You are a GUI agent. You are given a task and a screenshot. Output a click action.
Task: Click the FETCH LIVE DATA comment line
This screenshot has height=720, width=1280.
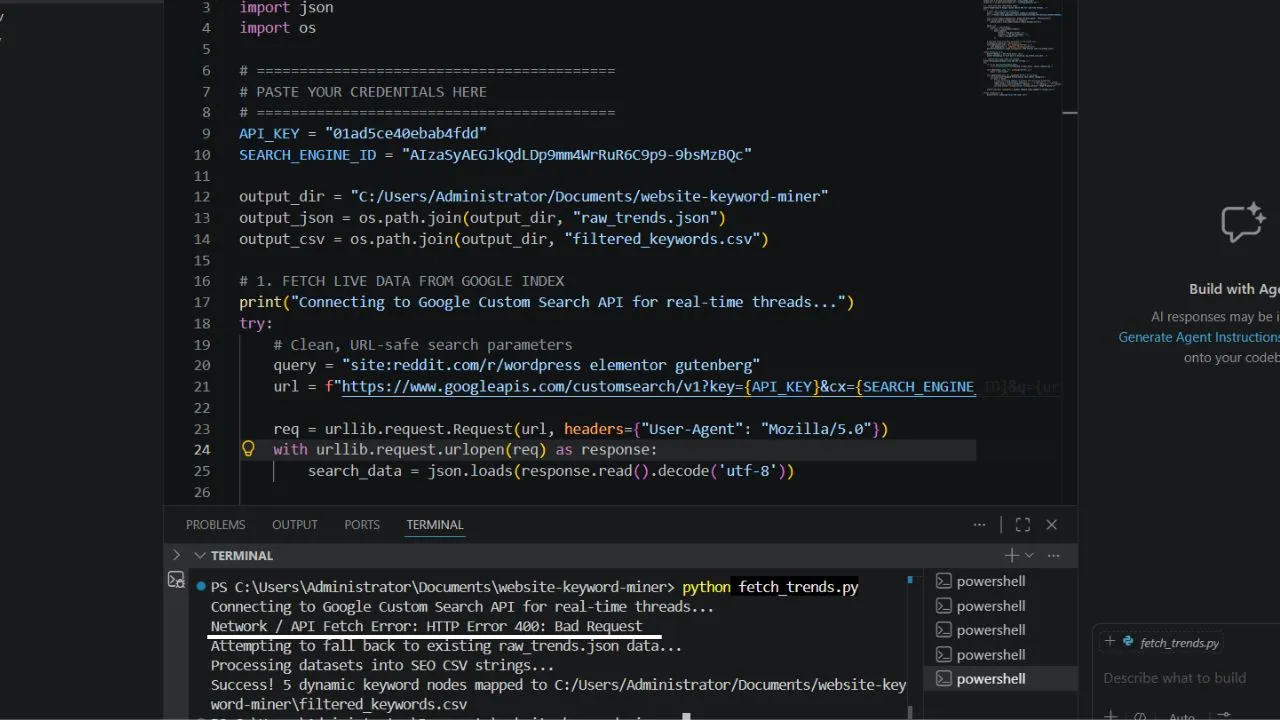pyautogui.click(x=401, y=281)
